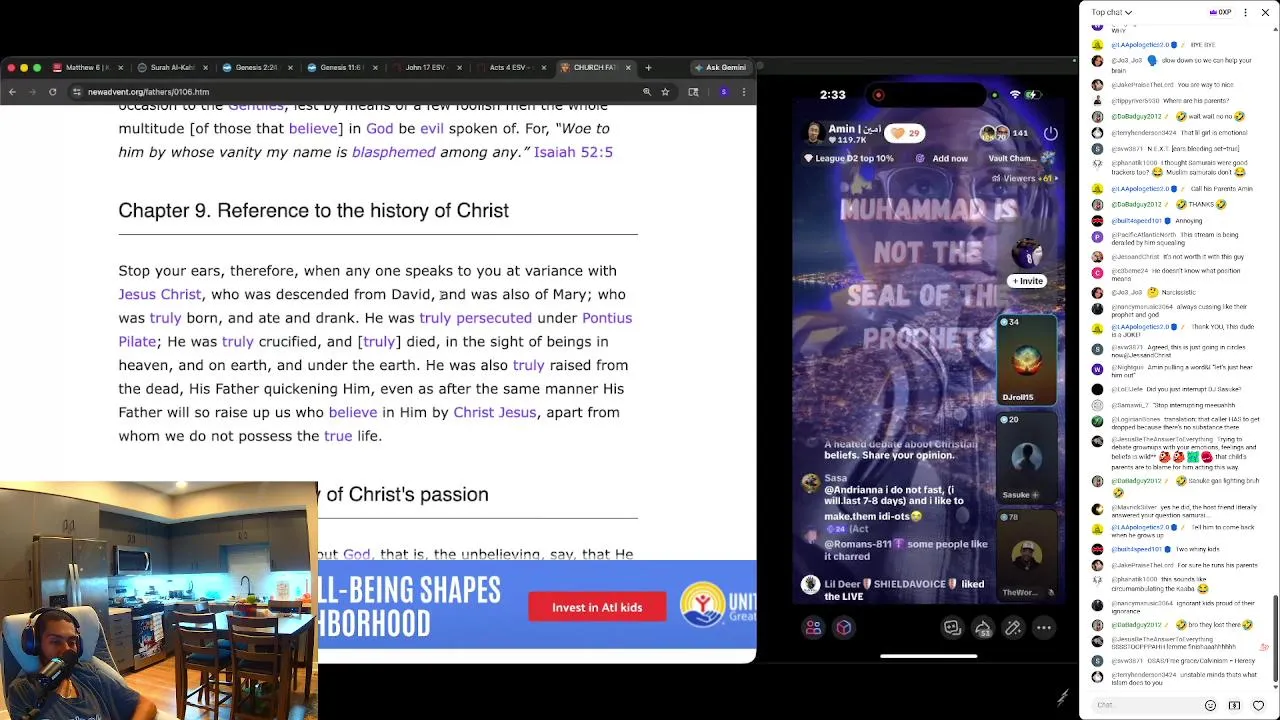Image resolution: width=1280 pixels, height=720 pixels.
Task: Open the browser three-dot menu
Action: 743,92
